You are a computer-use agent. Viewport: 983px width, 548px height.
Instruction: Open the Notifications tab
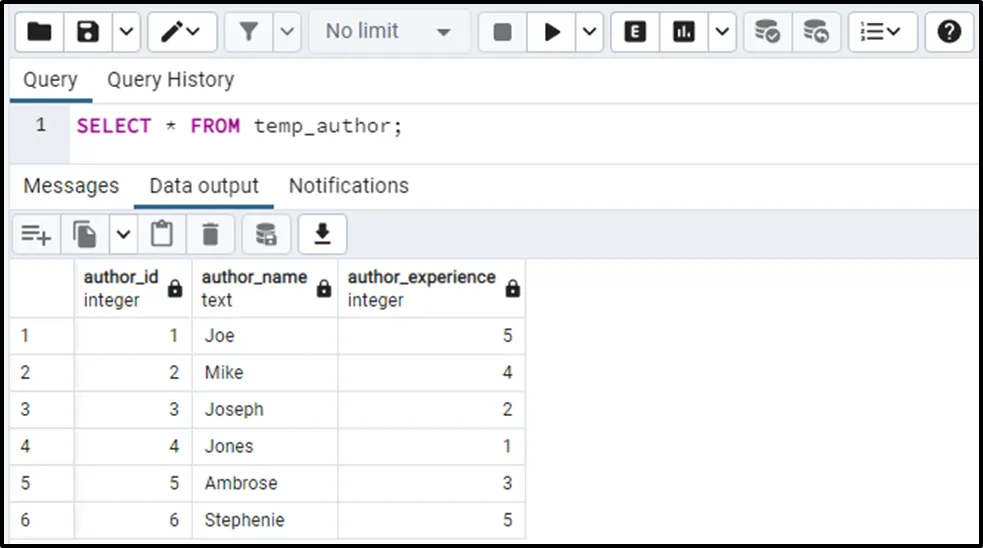click(x=348, y=186)
